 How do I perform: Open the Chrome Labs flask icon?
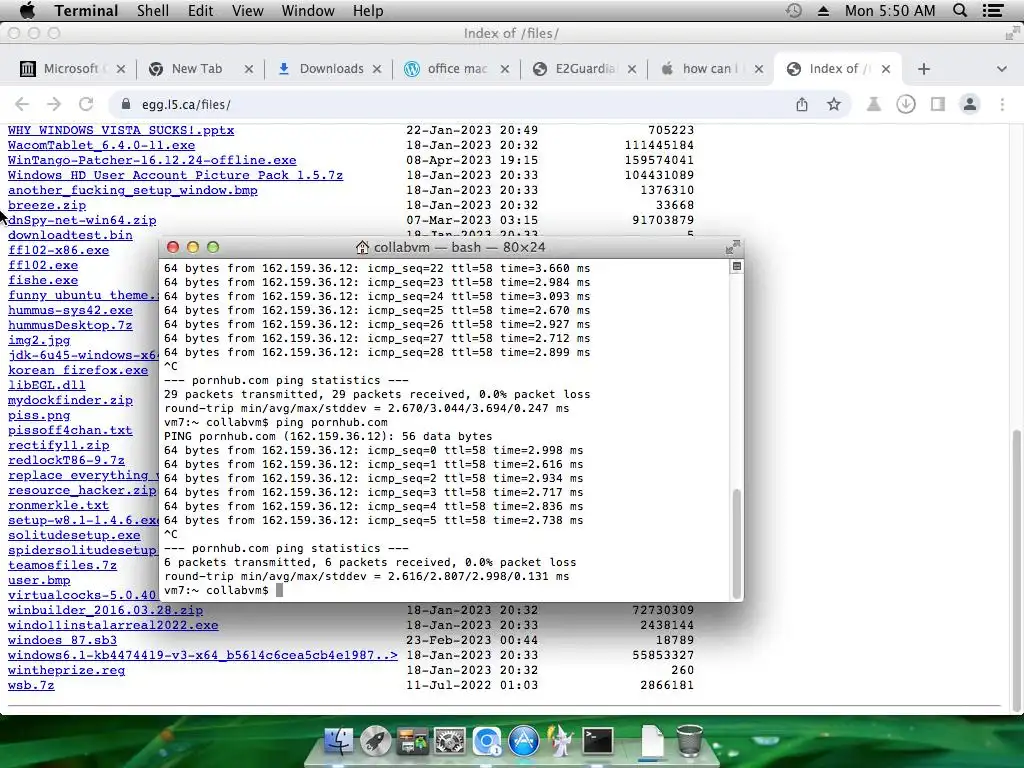pos(873,104)
